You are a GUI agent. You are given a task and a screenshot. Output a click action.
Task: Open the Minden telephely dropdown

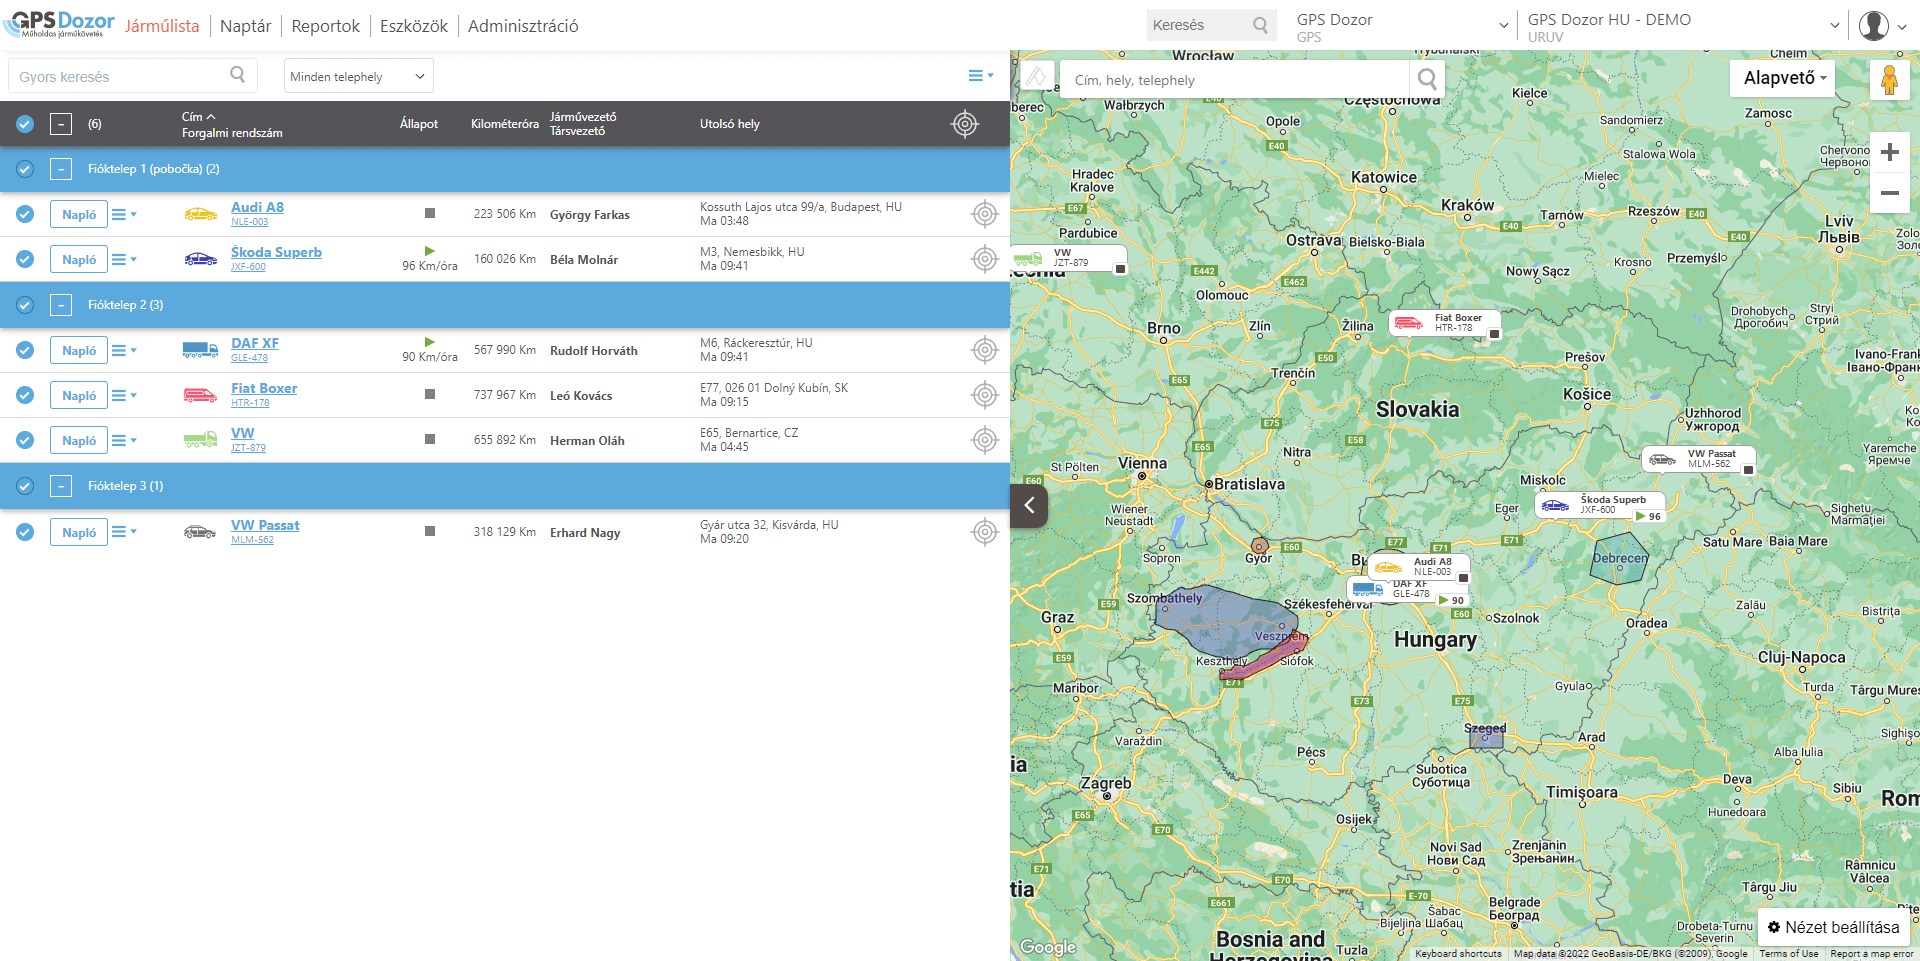point(358,76)
